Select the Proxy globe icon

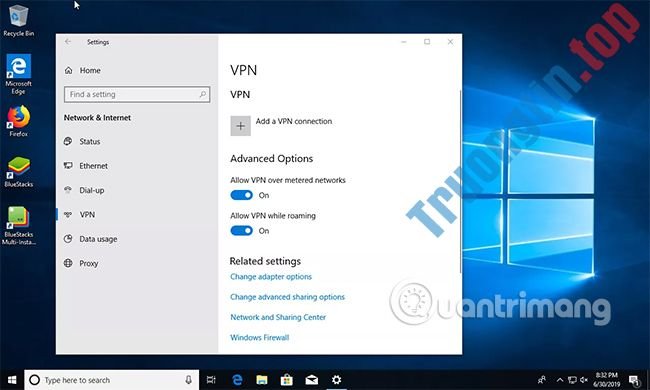point(68,263)
